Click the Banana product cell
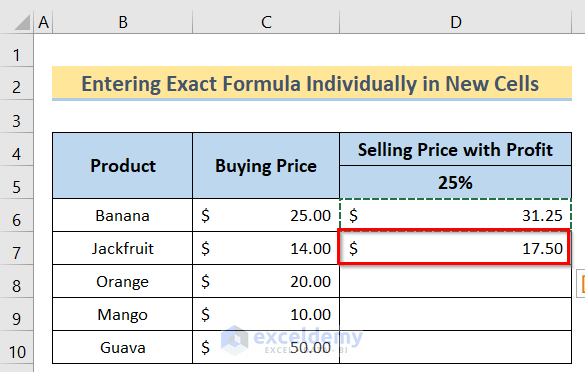 click(123, 215)
